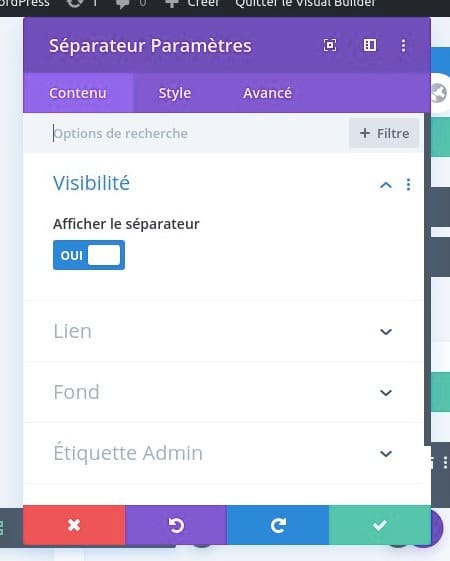450x561 pixels.
Task: Open the Visibilité section options dots
Action: coord(408,185)
